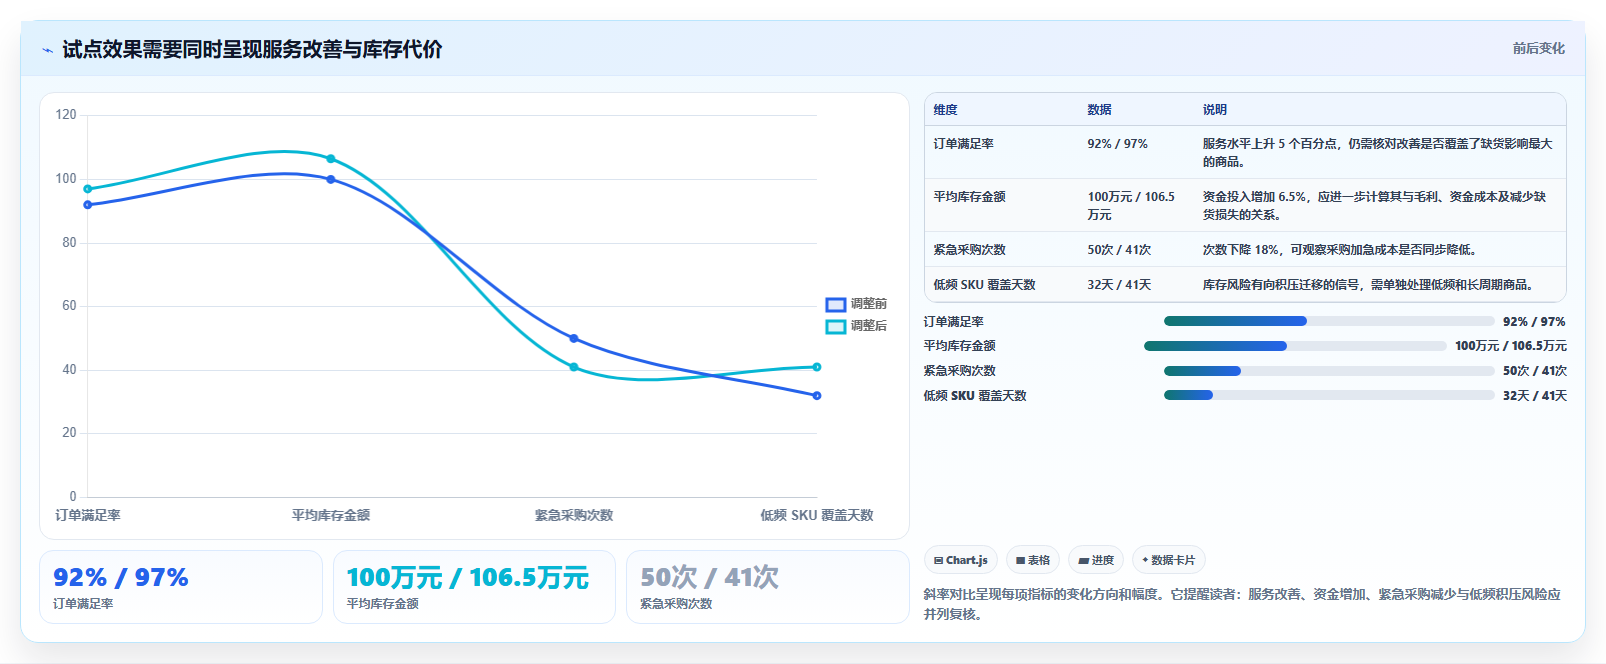Open the 92% / 97% 订单满足率 stat card
Image resolution: width=1606 pixels, height=664 pixels.
[181, 587]
